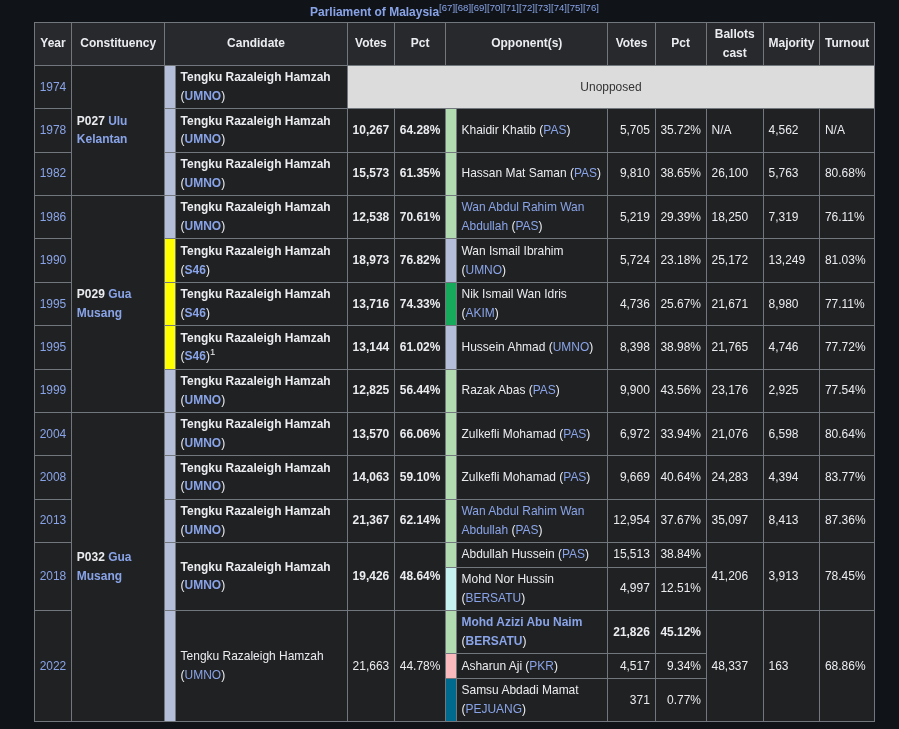The width and height of the screenshot is (899, 729).
Task: Follow the UMNO link in the 1974 row
Action: (202, 96)
